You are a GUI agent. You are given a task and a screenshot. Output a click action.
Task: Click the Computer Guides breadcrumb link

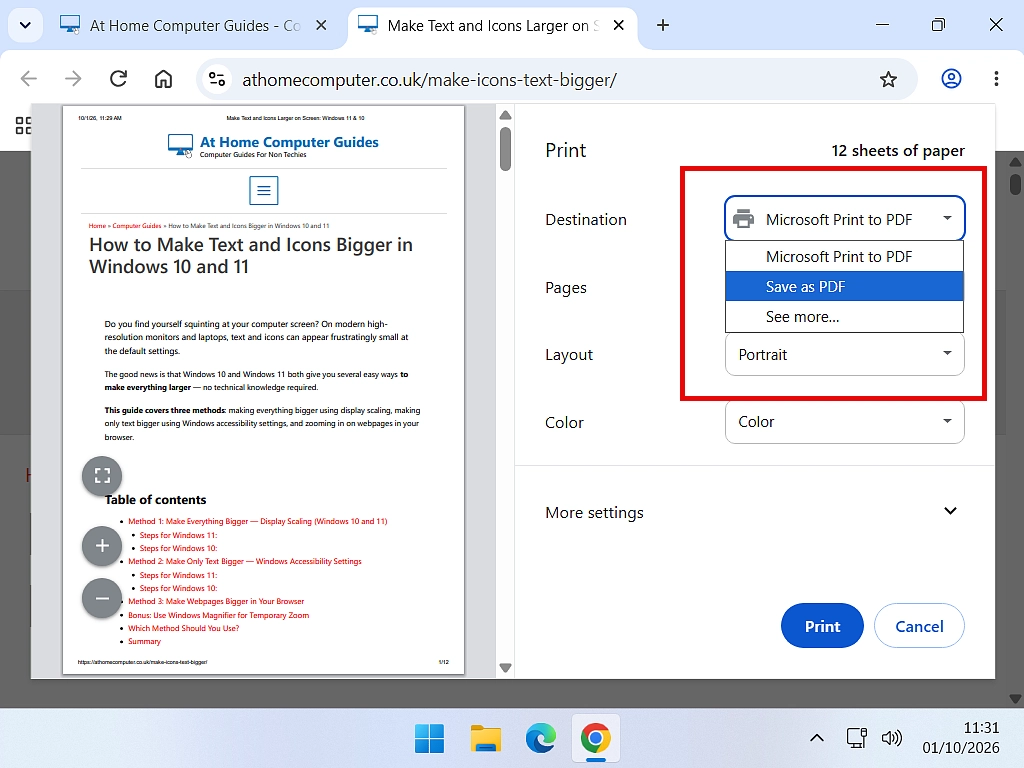coord(136,226)
